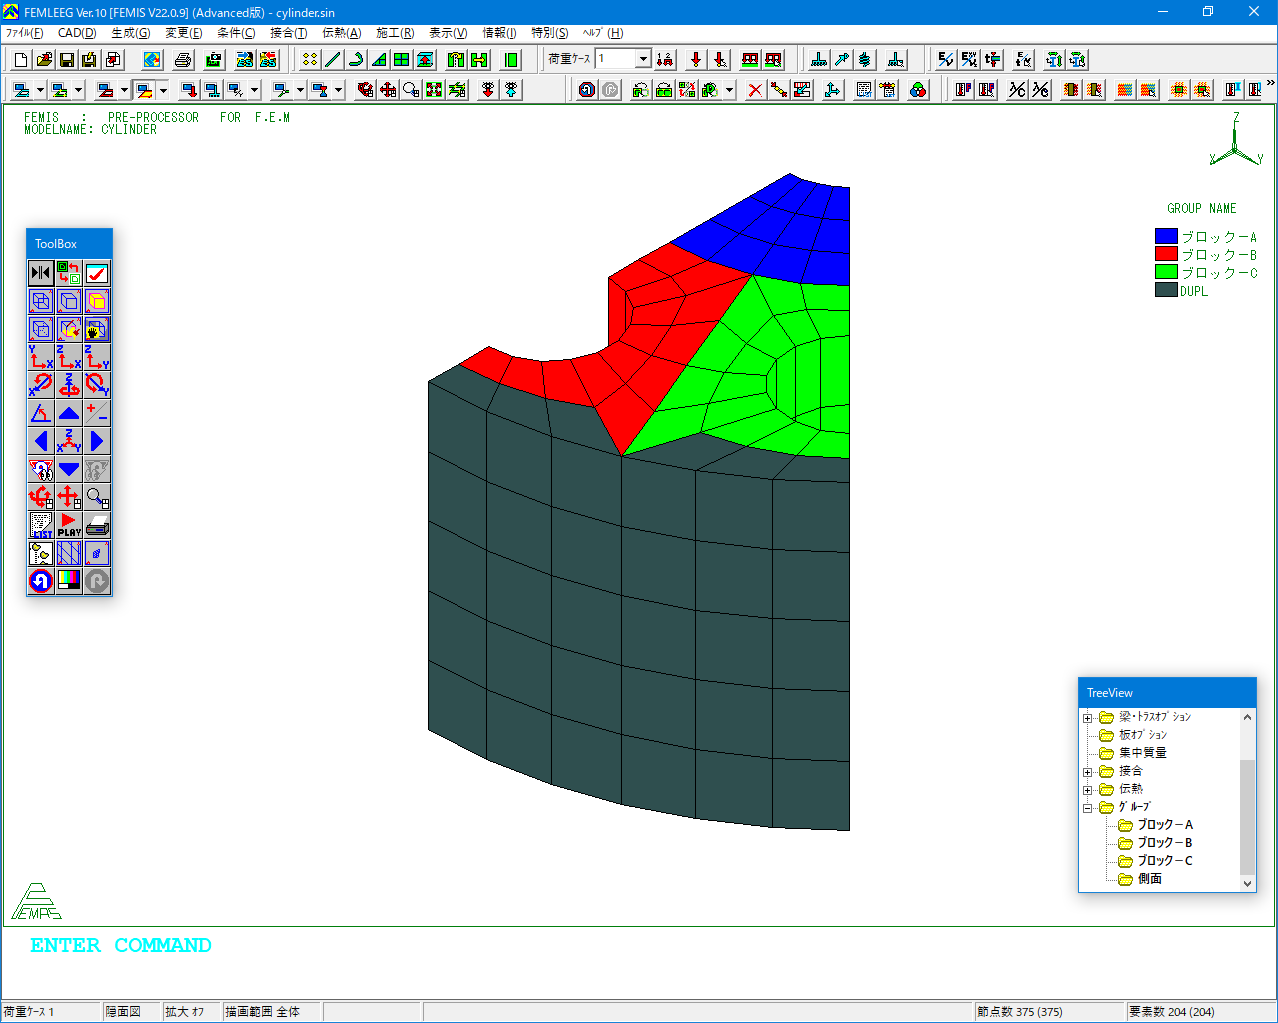Viewport: 1278px width, 1023px height.
Task: Open the 生成(G) menu
Action: (x=130, y=33)
